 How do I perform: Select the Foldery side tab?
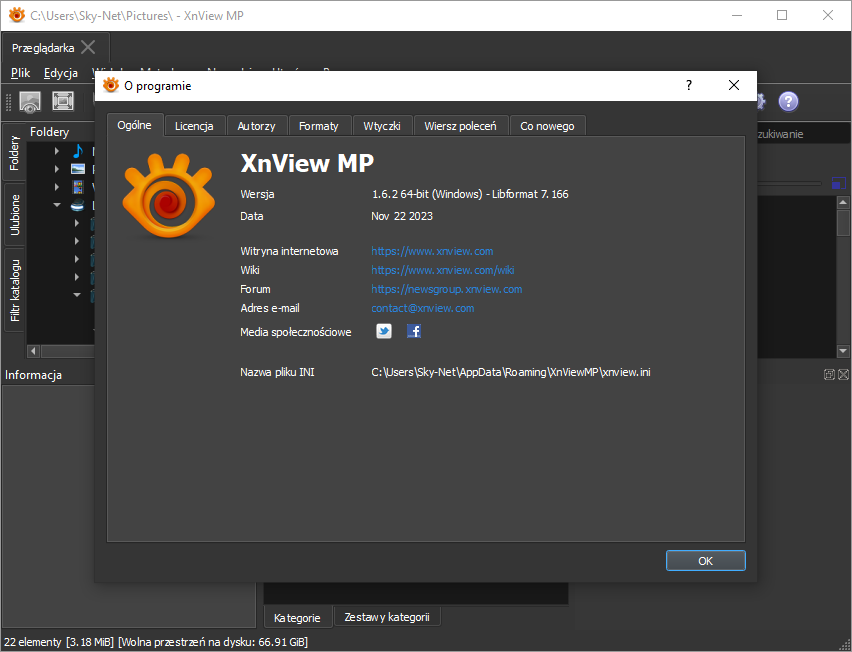pos(14,153)
